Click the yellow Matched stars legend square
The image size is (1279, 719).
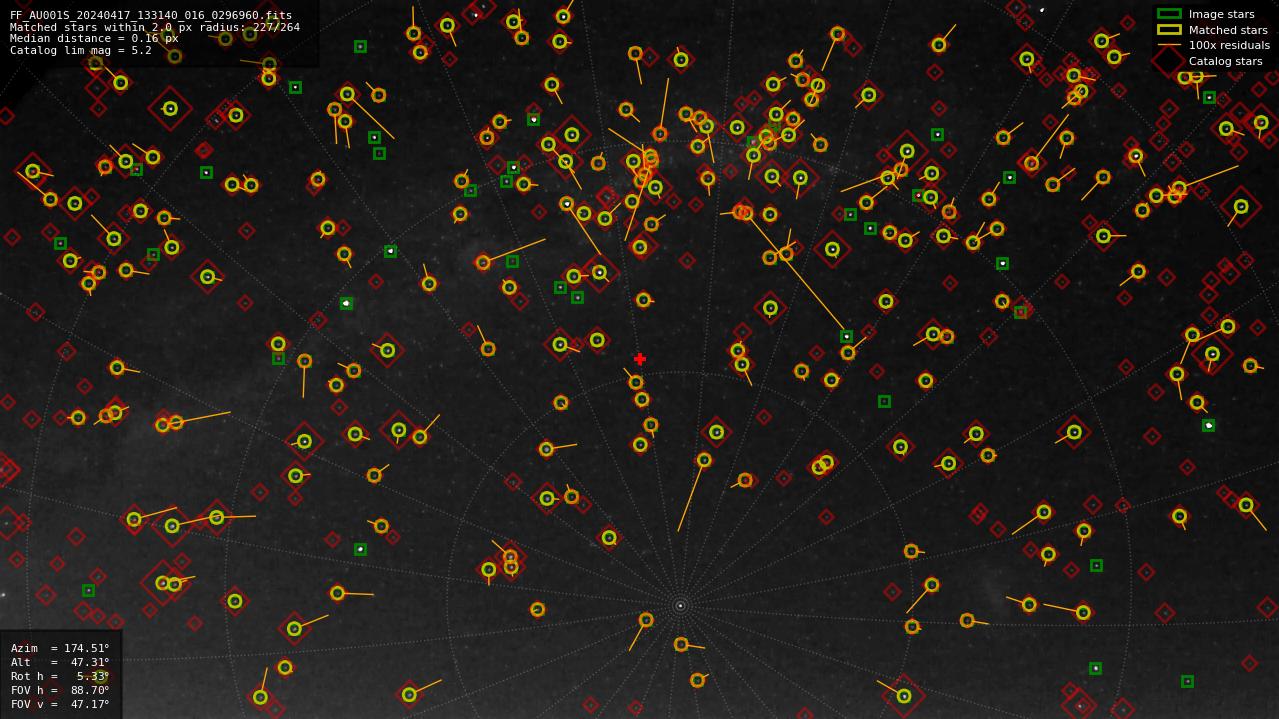tap(1169, 30)
